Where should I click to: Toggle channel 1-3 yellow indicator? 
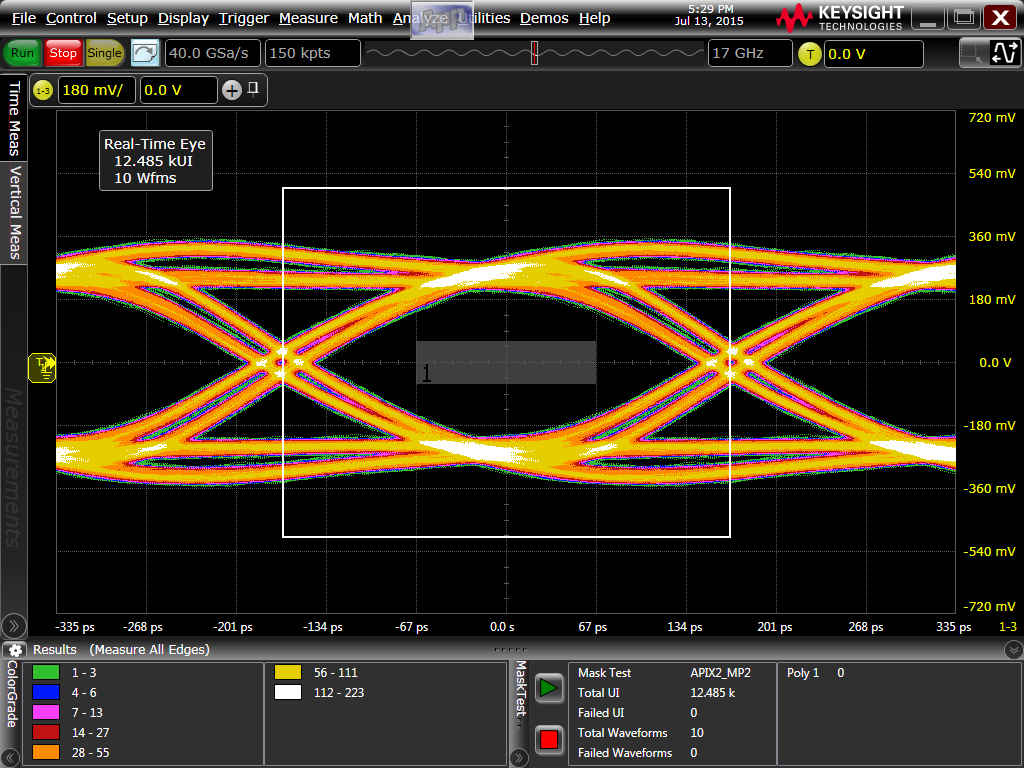click(x=42, y=91)
